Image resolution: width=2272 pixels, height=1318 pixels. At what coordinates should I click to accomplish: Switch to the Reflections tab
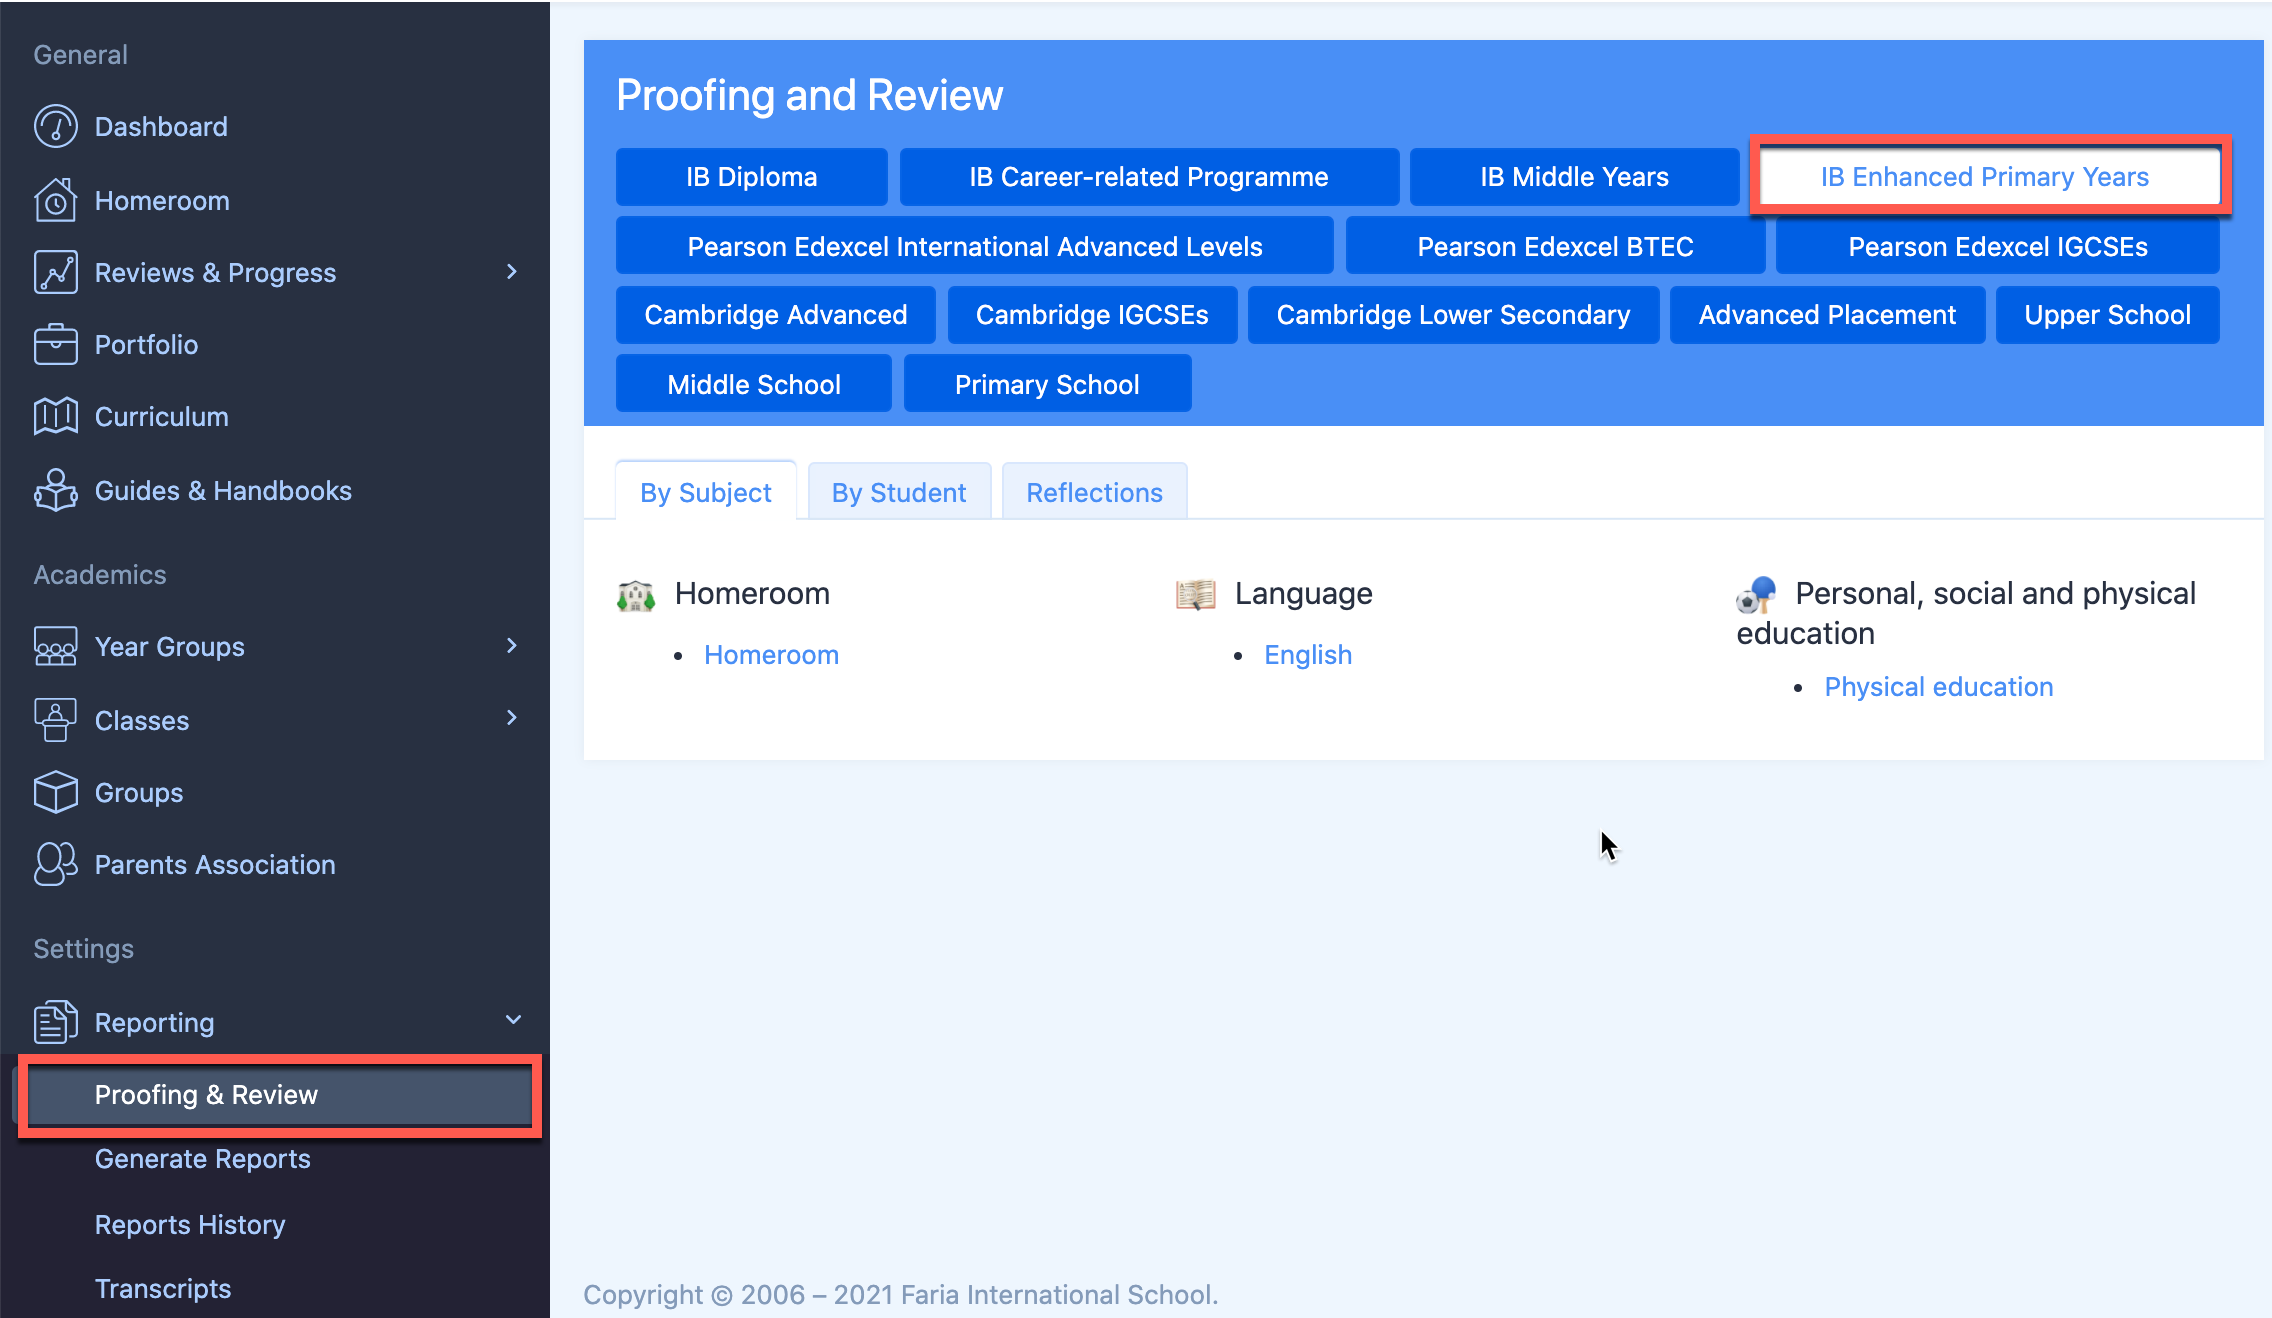[x=1094, y=492]
